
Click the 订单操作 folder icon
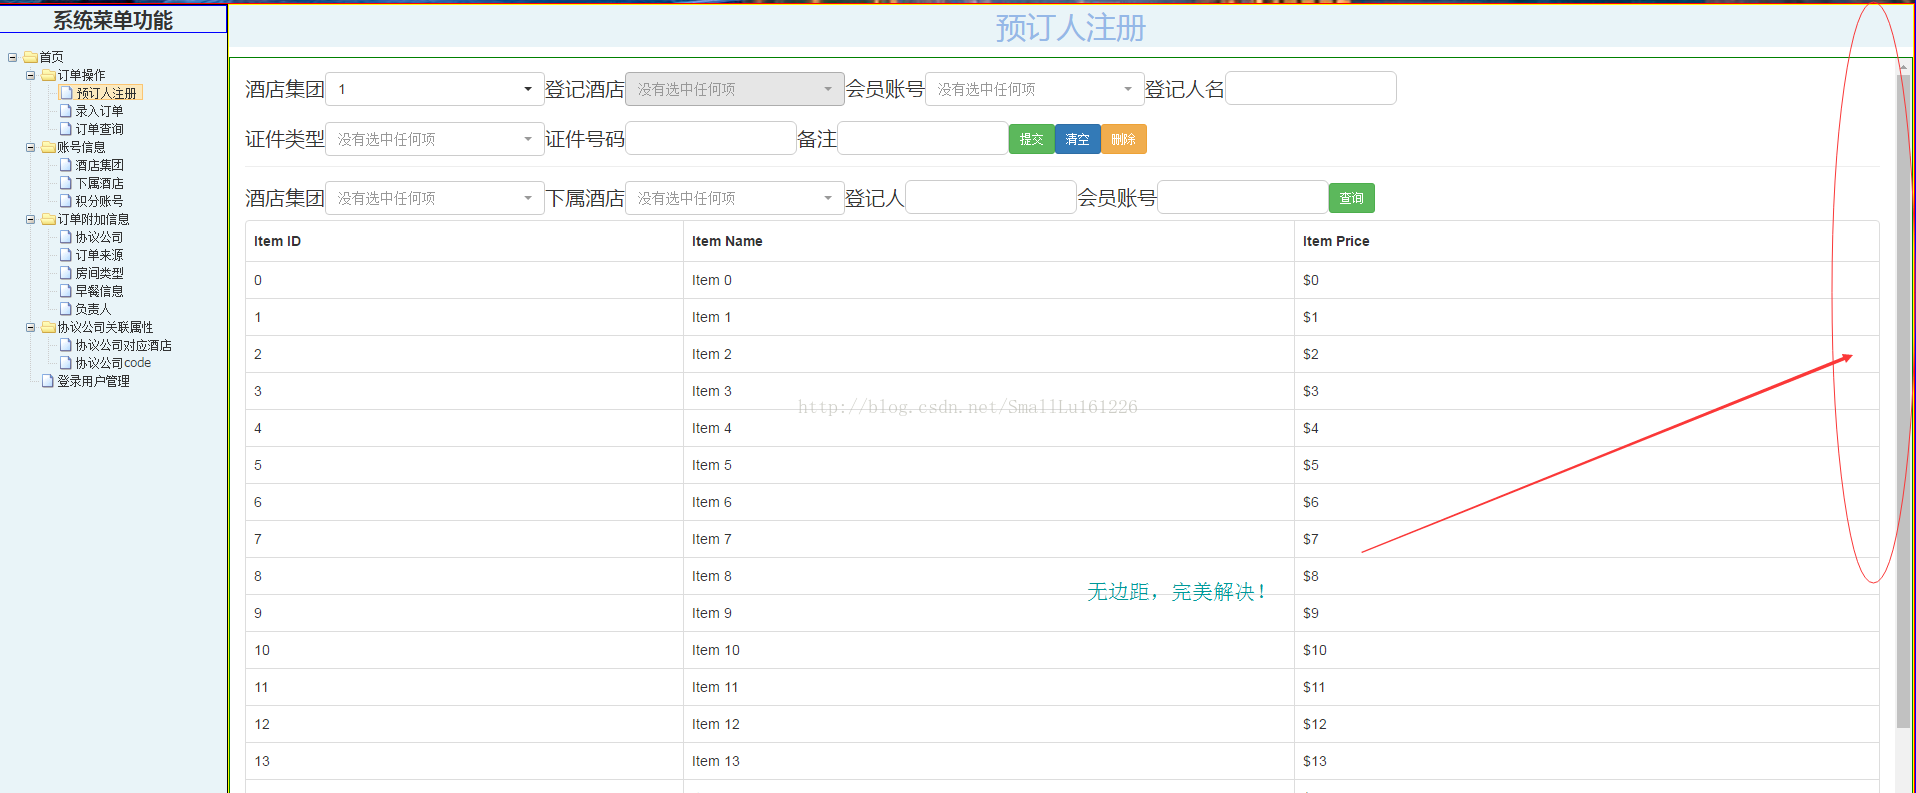(48, 75)
